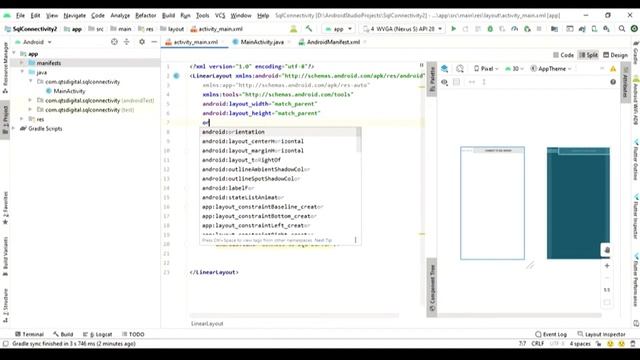This screenshot has width=640, height=360.
Task: Expand the res folder node
Action: [x=22, y=119]
